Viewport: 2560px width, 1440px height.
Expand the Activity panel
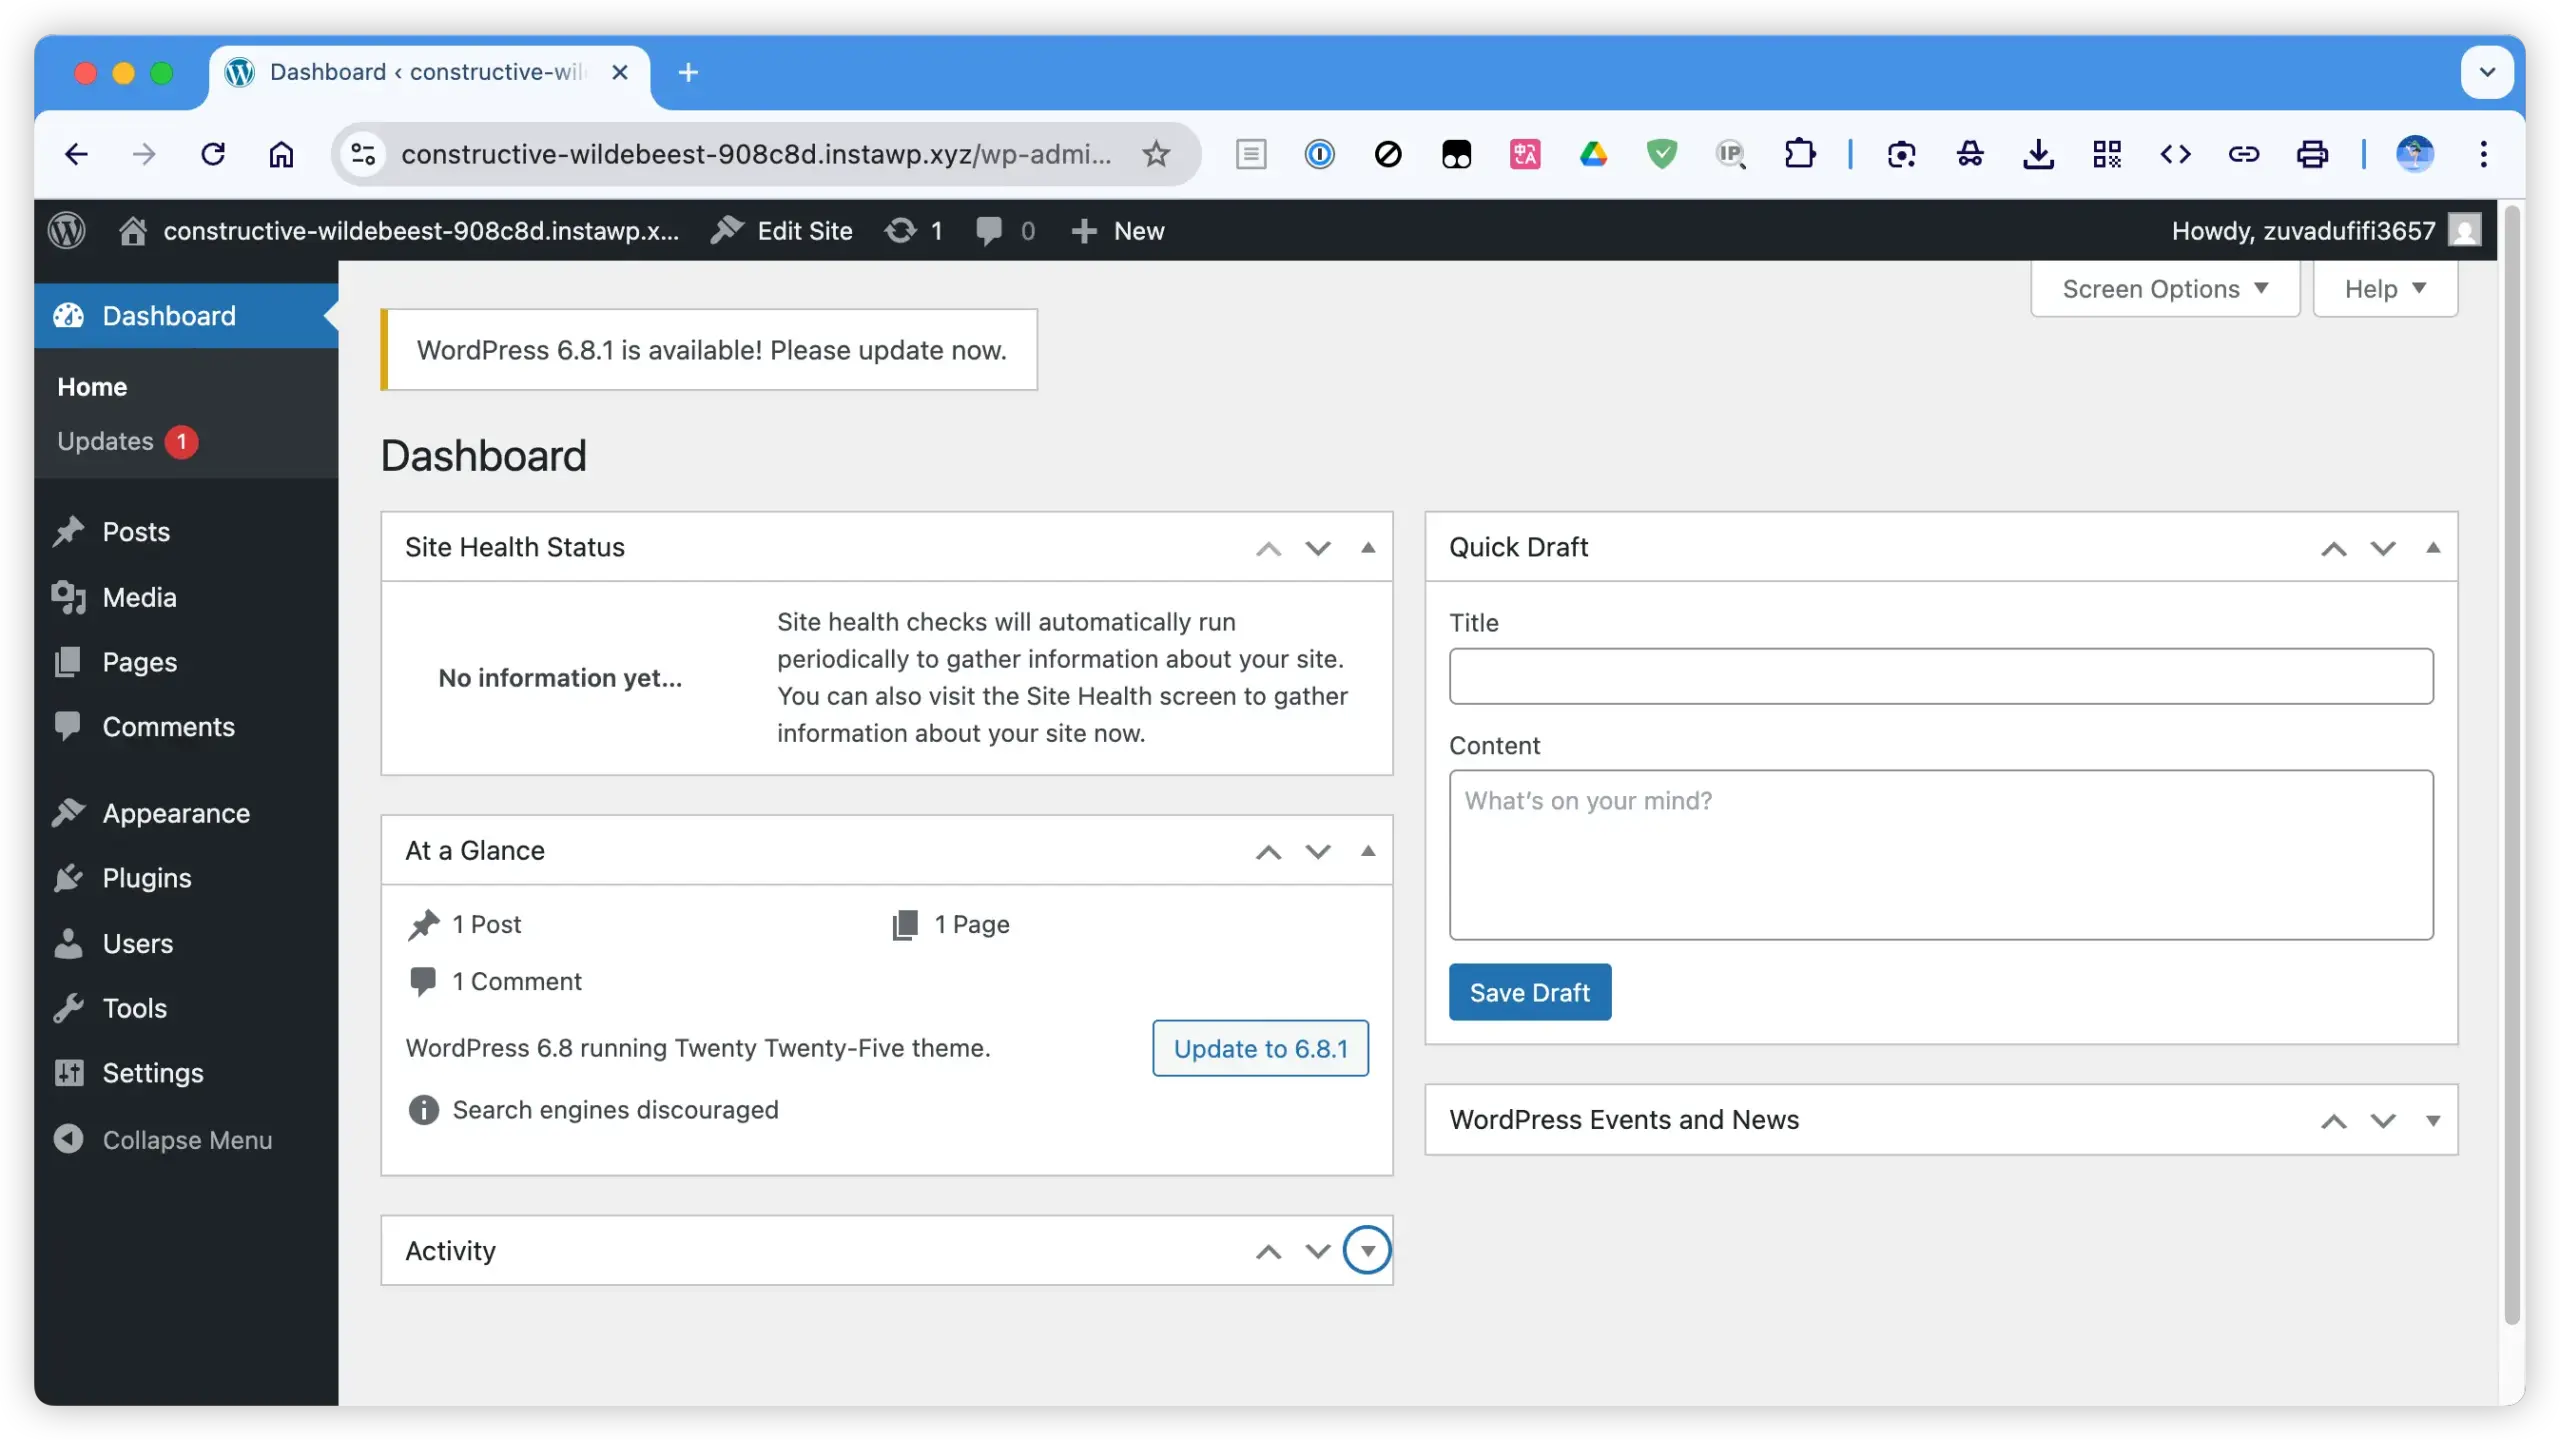pos(1367,1250)
